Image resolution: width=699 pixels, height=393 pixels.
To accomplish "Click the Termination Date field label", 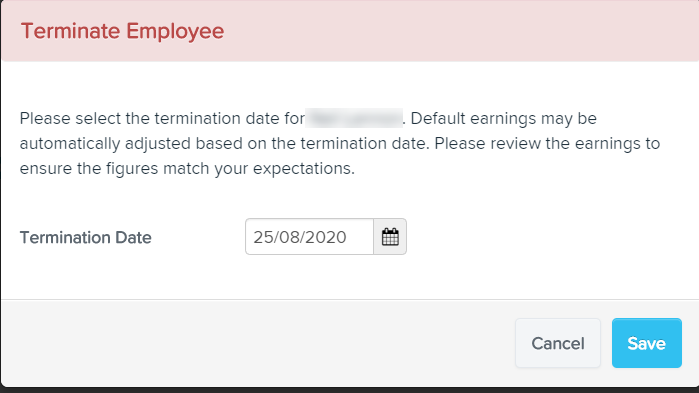I will (86, 237).
